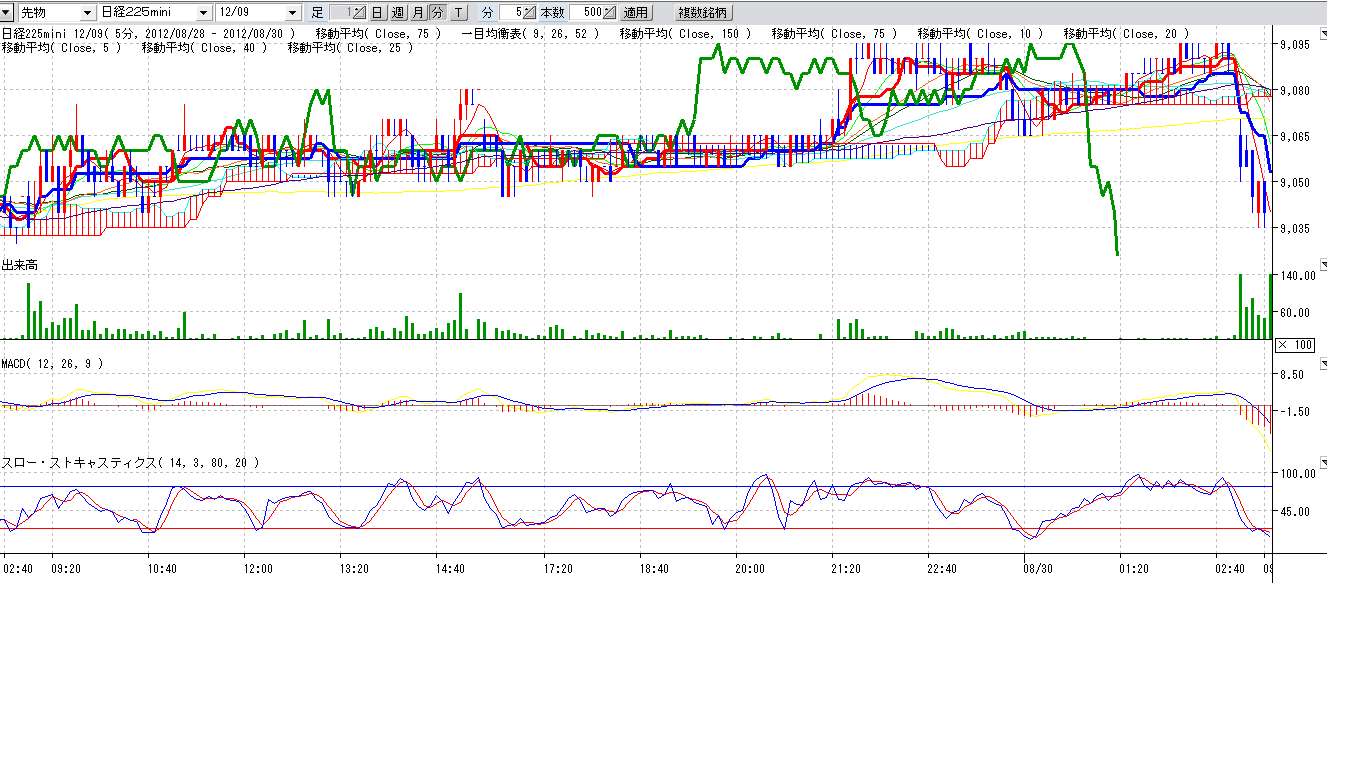Switch to weekly (週) candle interval

pos(397,13)
